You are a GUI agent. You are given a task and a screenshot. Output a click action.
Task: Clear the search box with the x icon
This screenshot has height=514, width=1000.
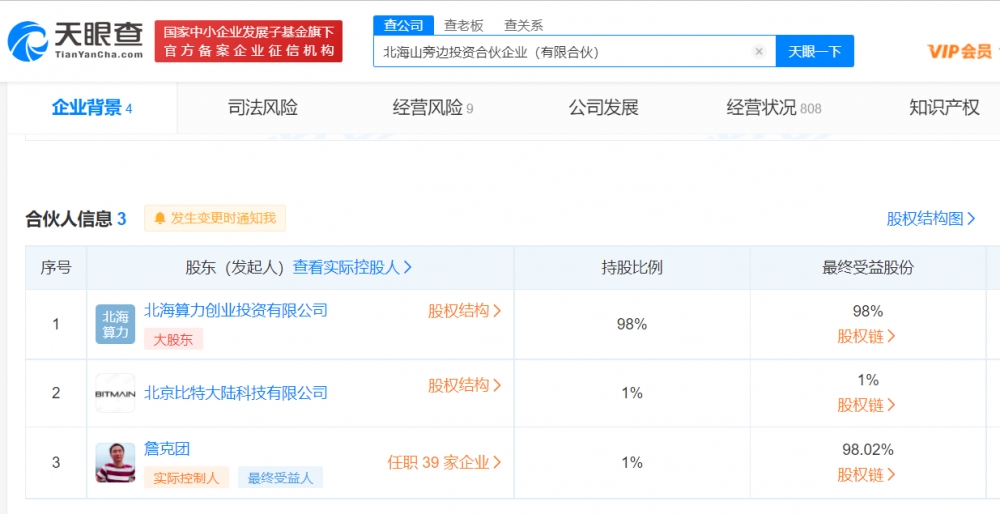point(758,52)
